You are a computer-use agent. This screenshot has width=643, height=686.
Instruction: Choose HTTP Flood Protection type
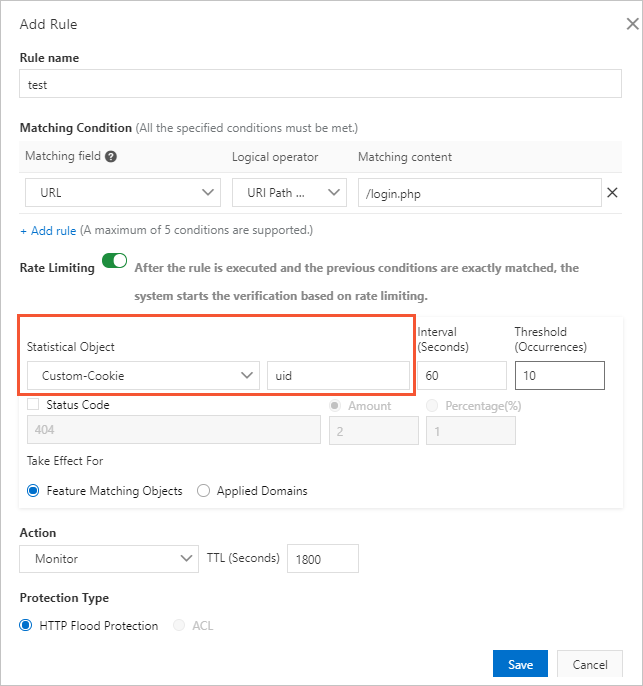click(x=27, y=626)
